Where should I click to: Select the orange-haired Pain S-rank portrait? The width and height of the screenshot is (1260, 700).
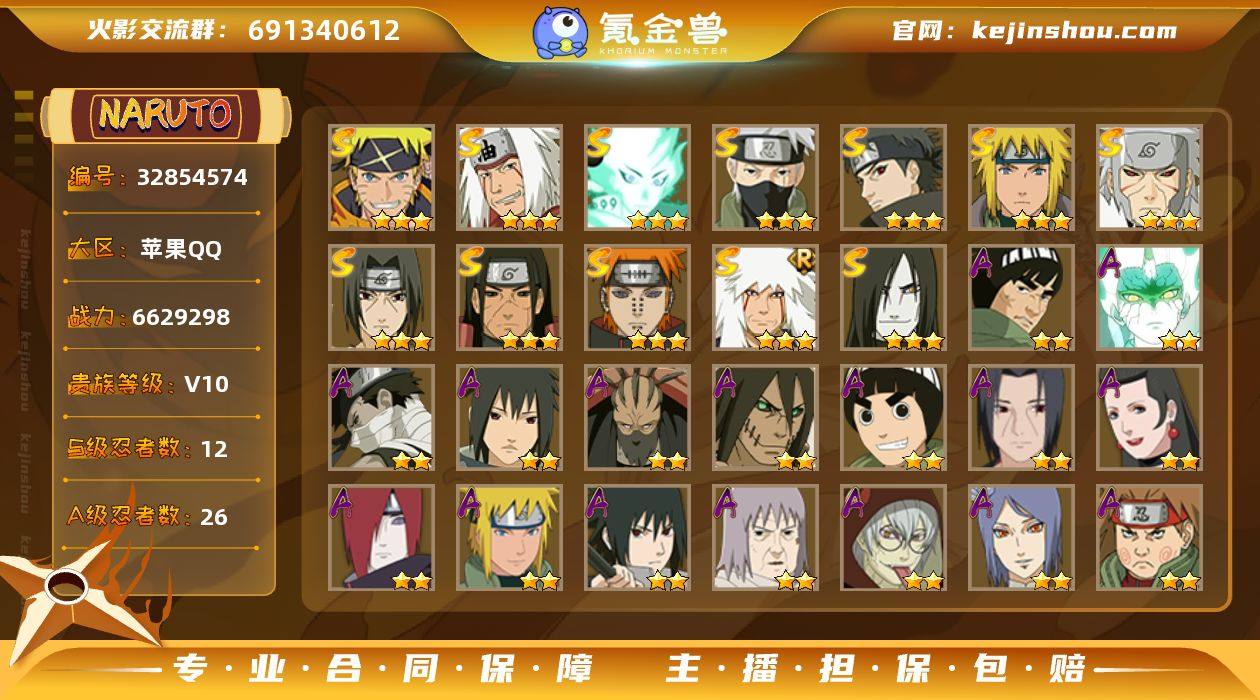[x=637, y=298]
